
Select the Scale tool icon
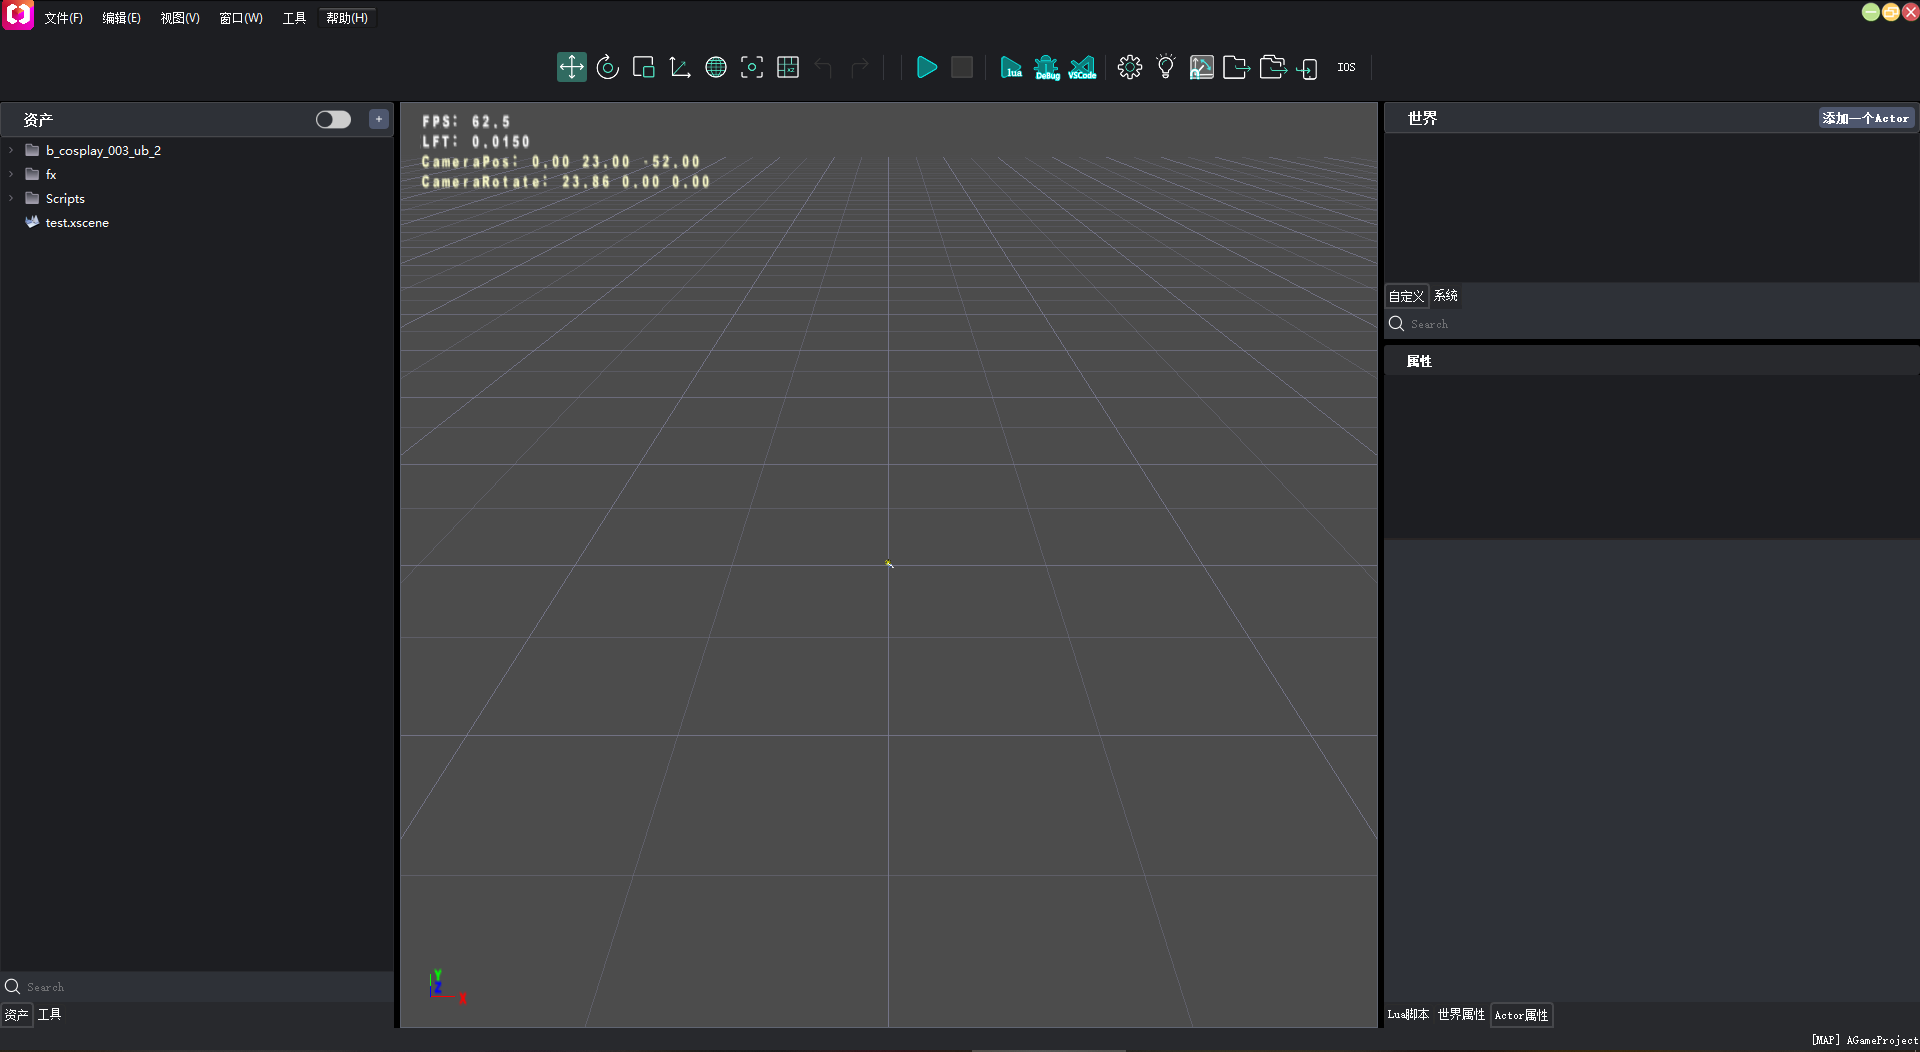pyautogui.click(x=643, y=67)
